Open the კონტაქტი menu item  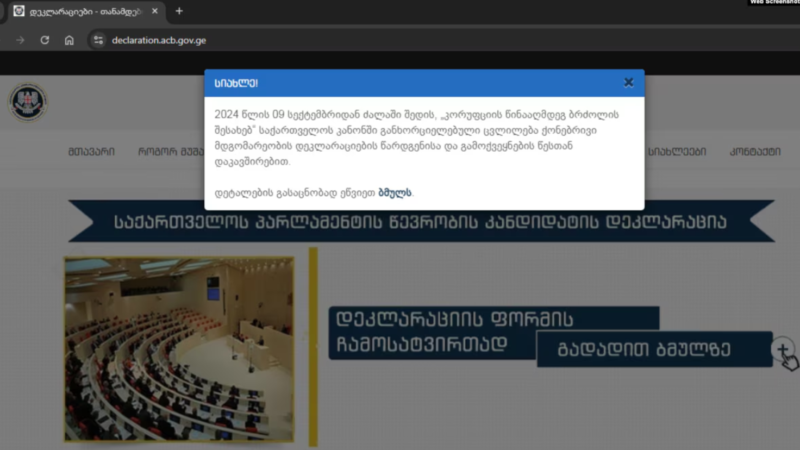click(755, 152)
